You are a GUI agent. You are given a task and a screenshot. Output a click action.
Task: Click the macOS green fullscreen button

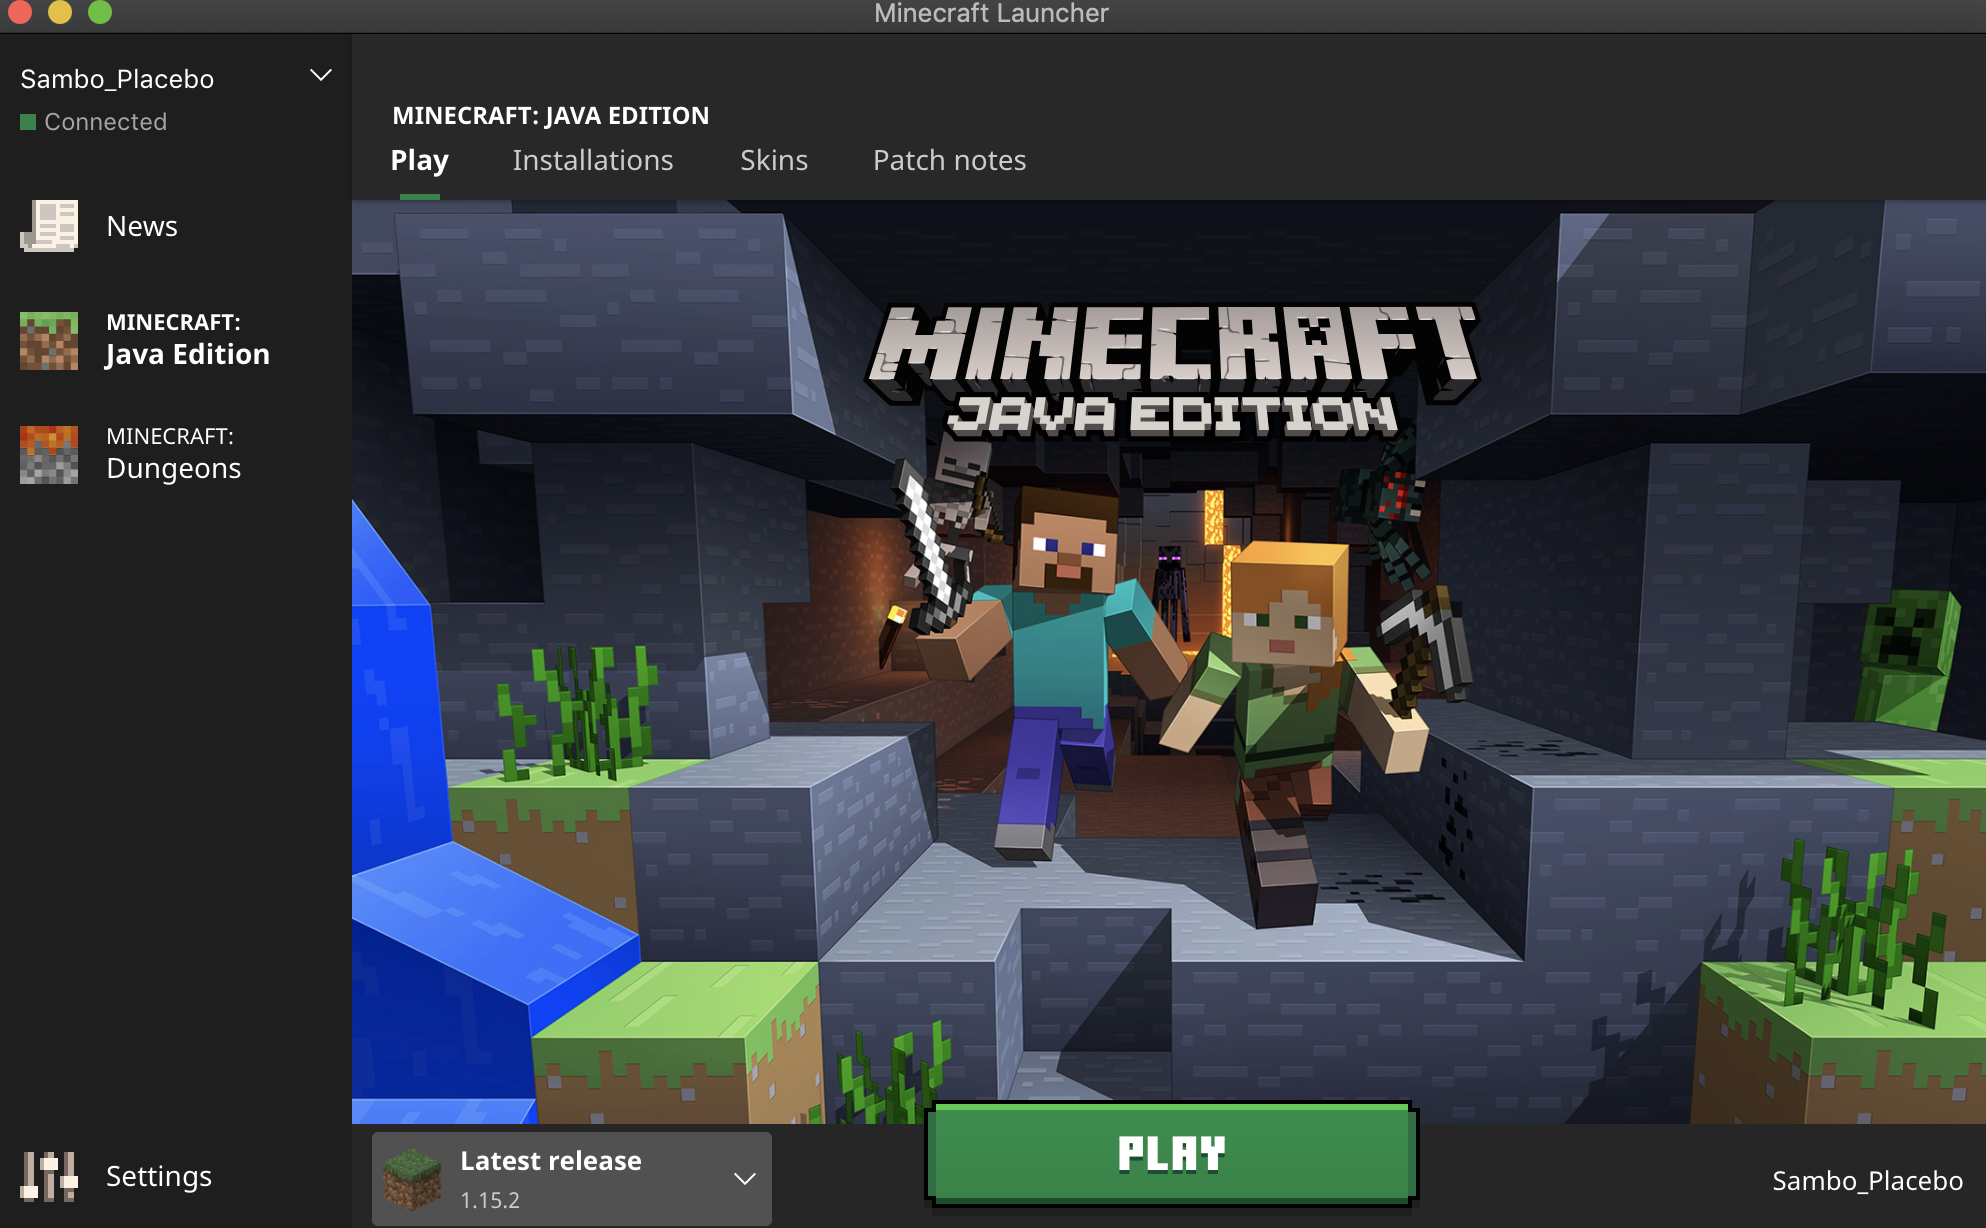(x=100, y=12)
